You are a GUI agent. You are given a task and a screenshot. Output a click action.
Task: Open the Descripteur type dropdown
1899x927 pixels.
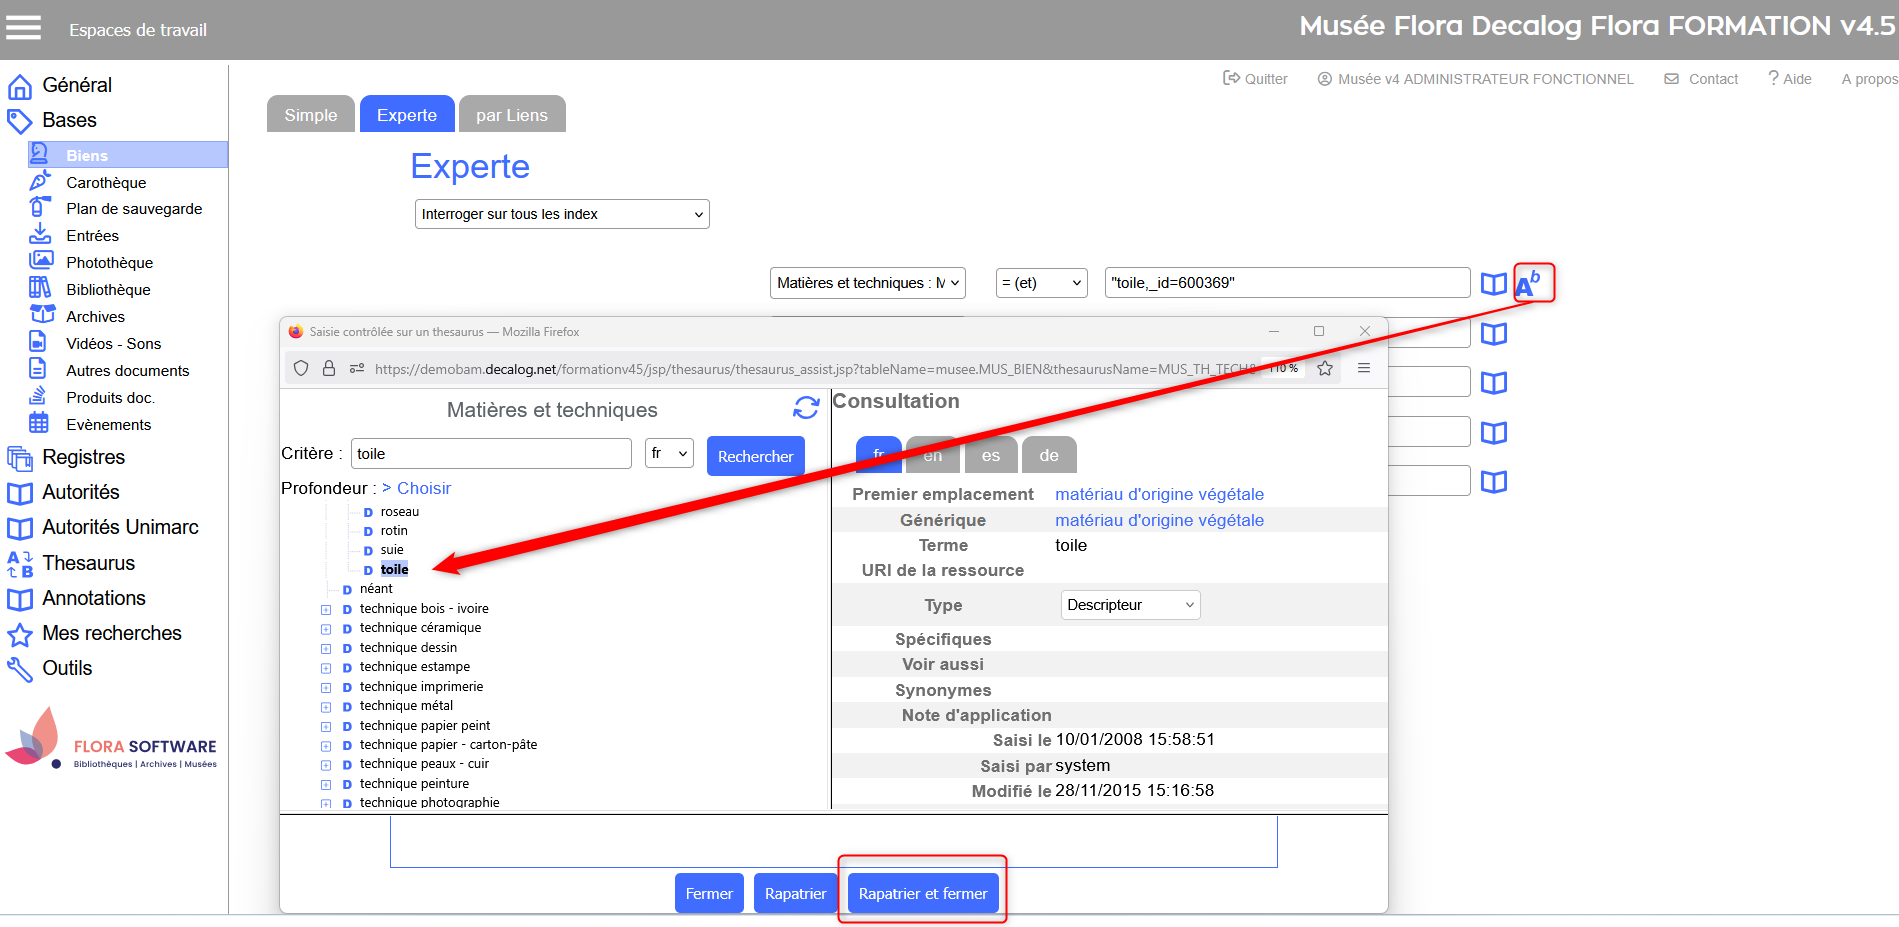[1129, 605]
